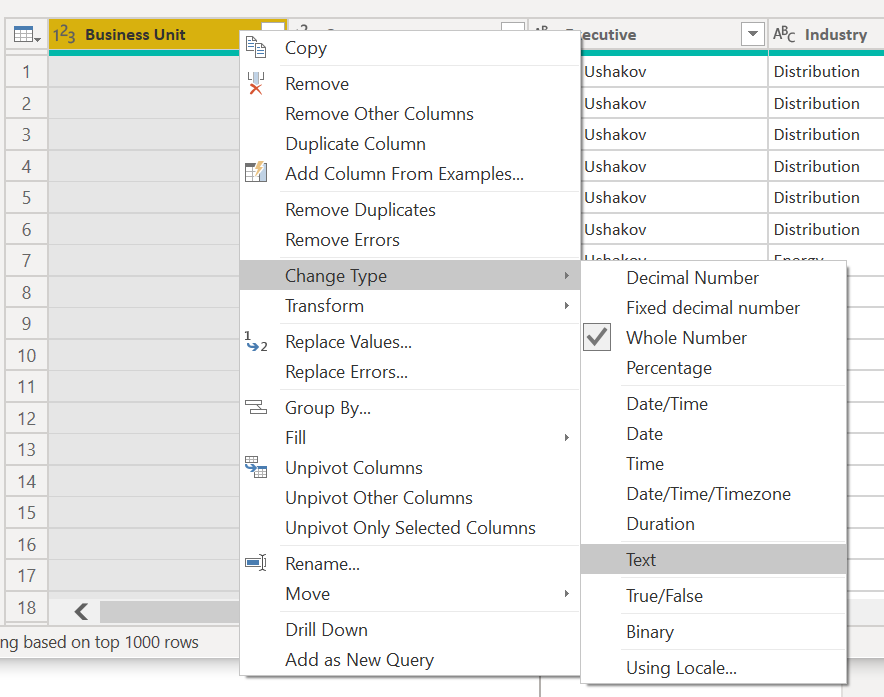Open the Executive column filter dropdown
This screenshot has width=884, height=697.
752,35
